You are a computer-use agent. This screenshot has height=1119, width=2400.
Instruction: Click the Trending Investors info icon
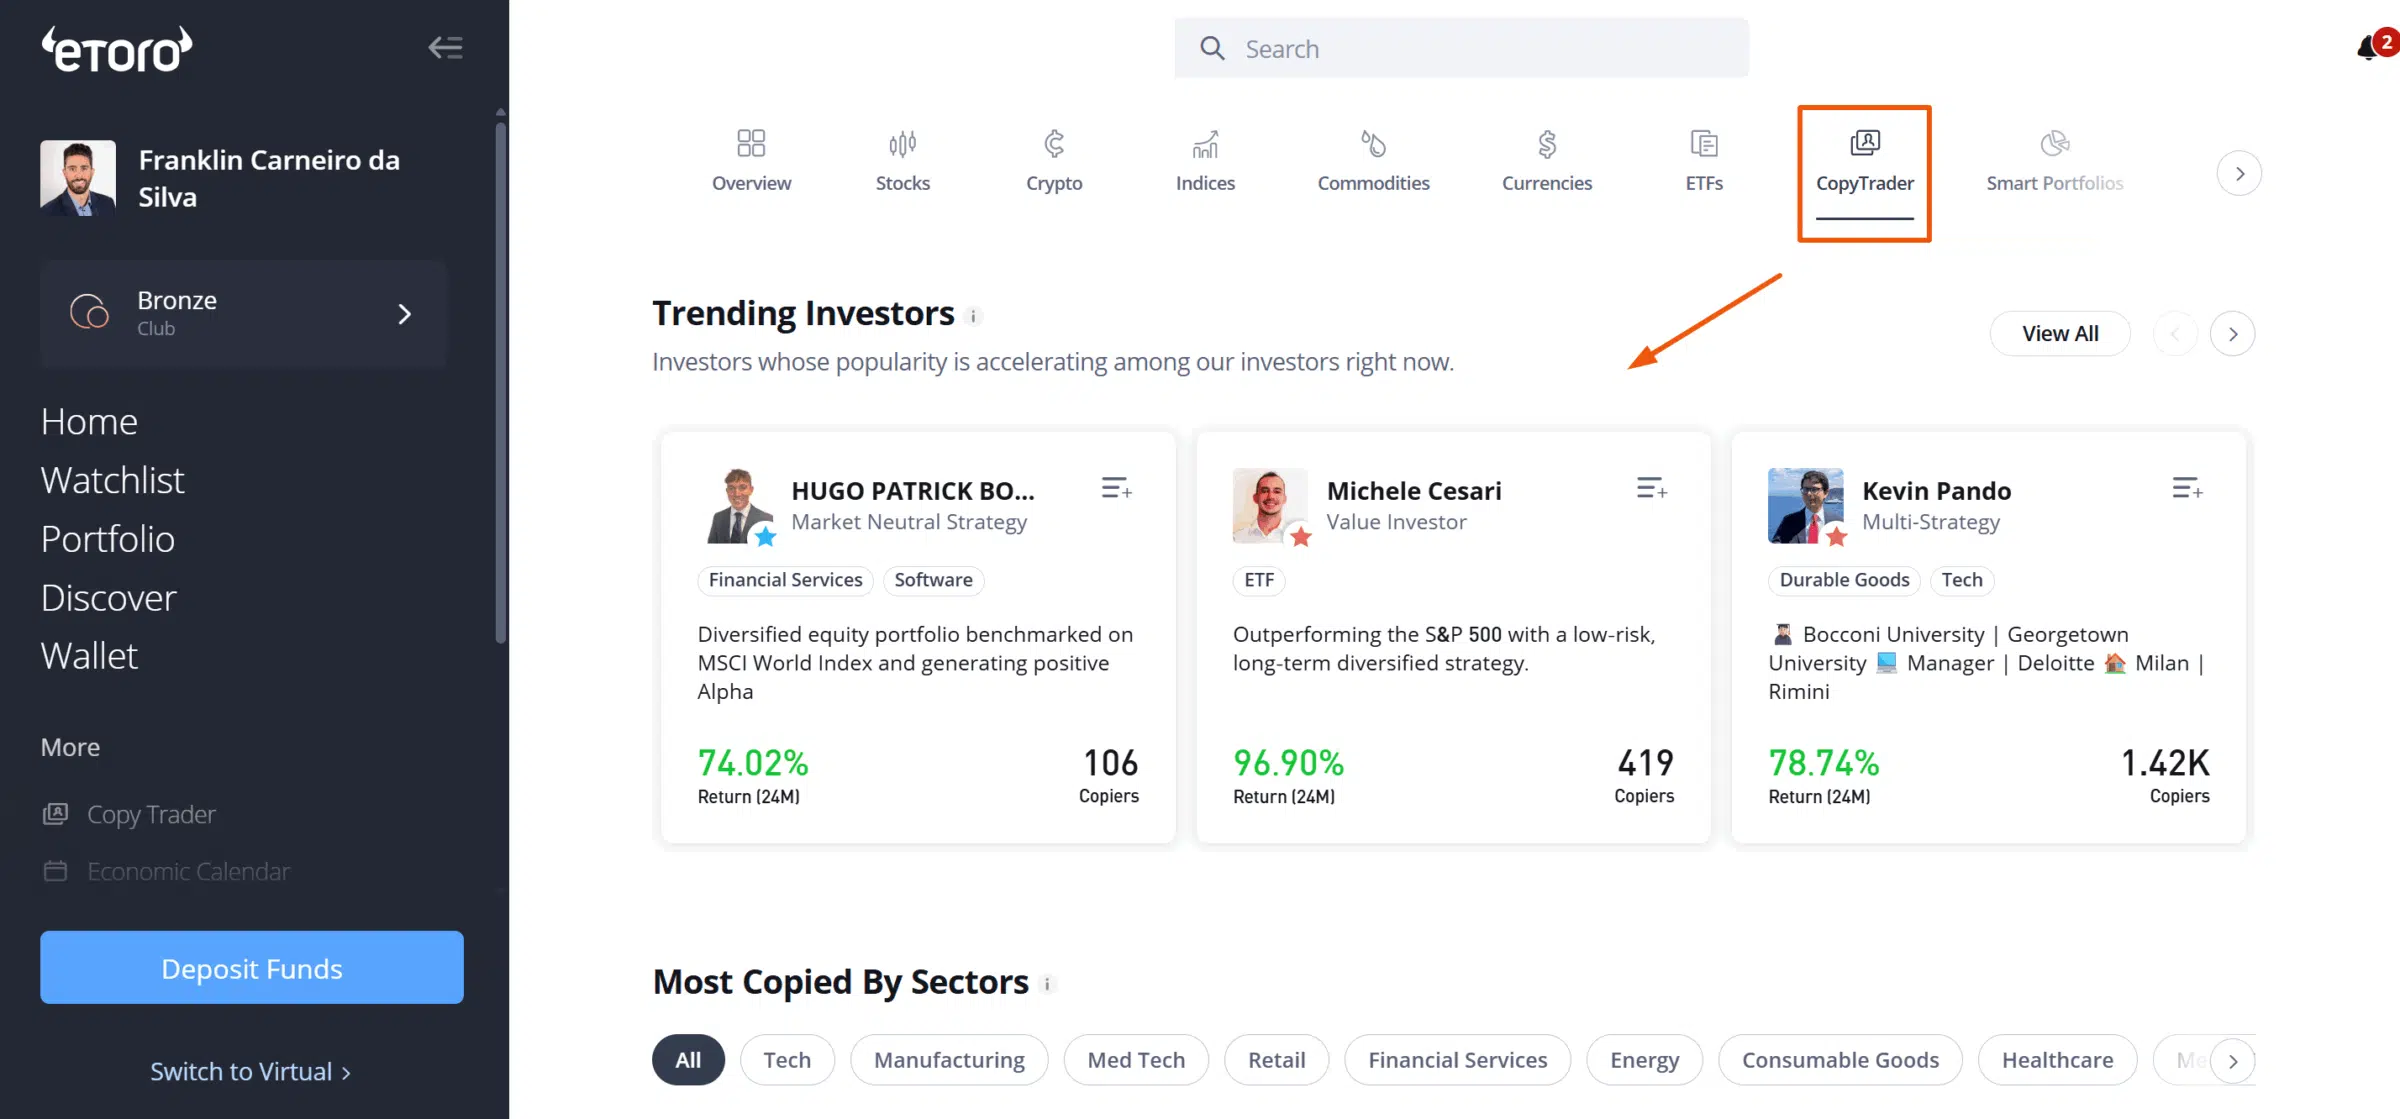coord(973,316)
